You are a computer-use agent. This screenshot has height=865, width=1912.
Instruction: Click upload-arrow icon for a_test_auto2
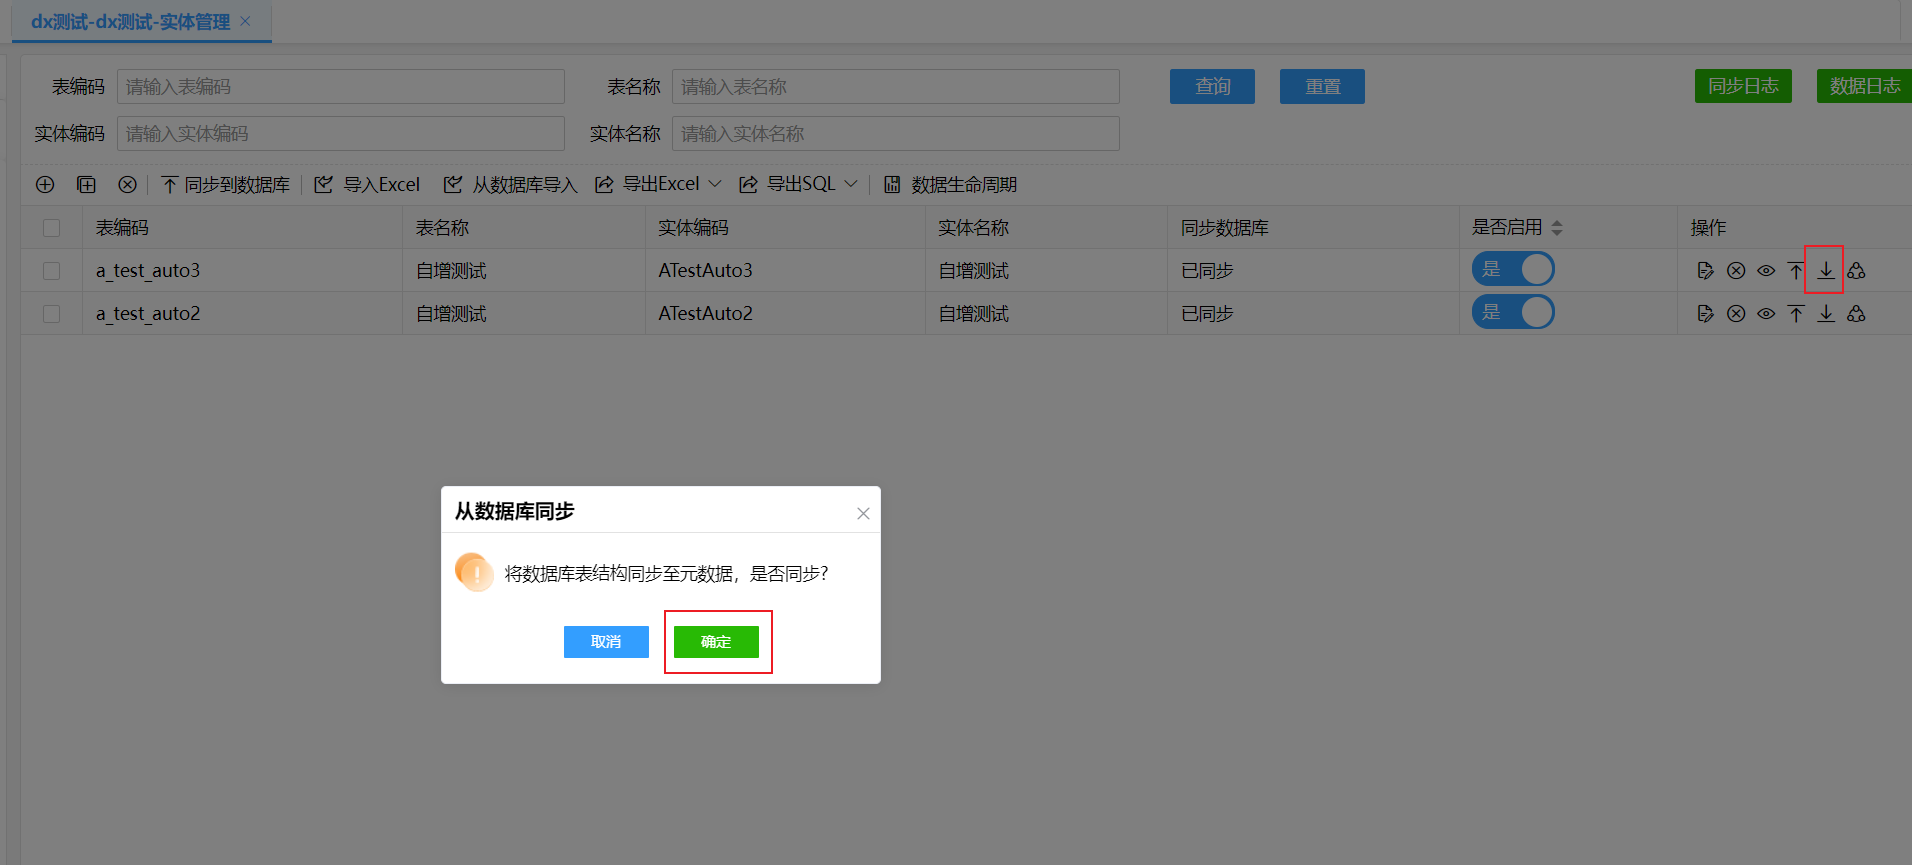1796,314
